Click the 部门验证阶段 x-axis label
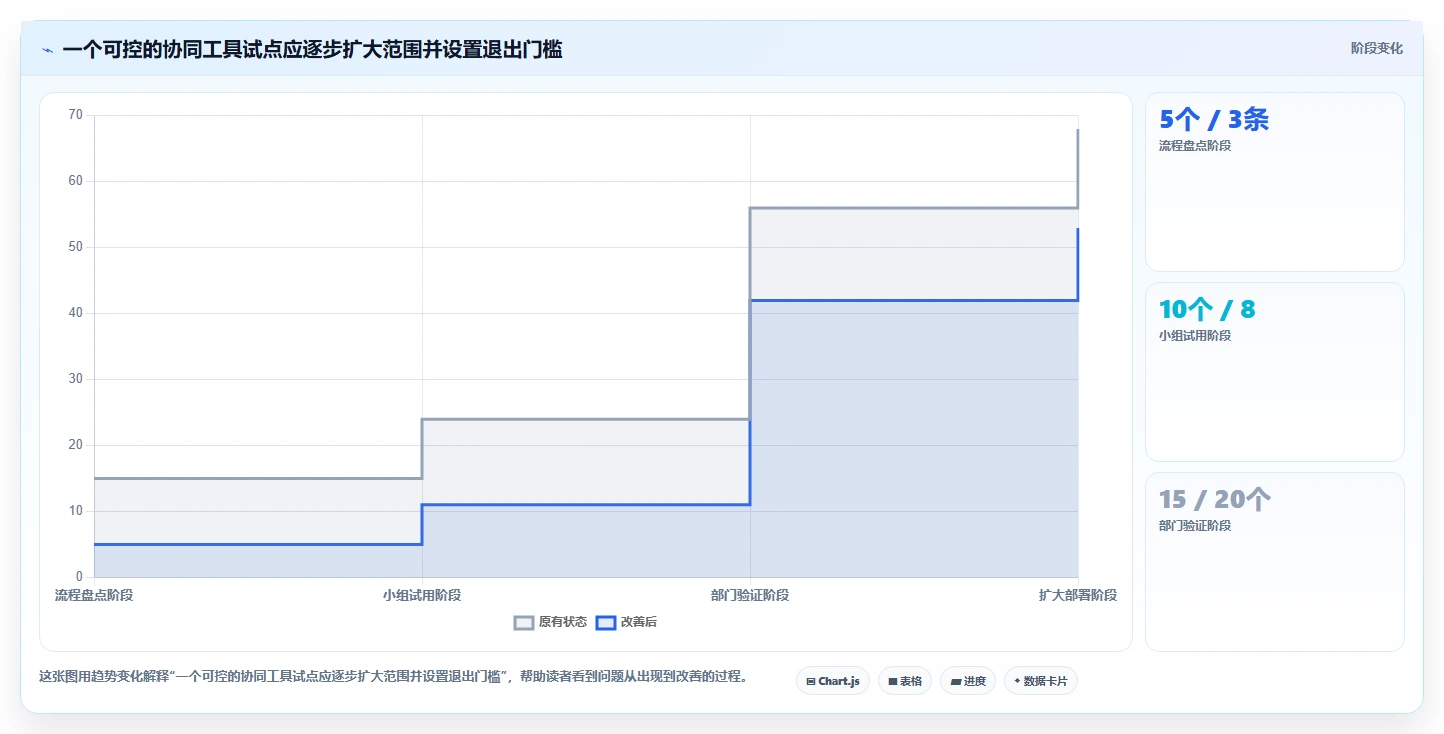Screen dimensions: 1444x734 click(x=750, y=595)
